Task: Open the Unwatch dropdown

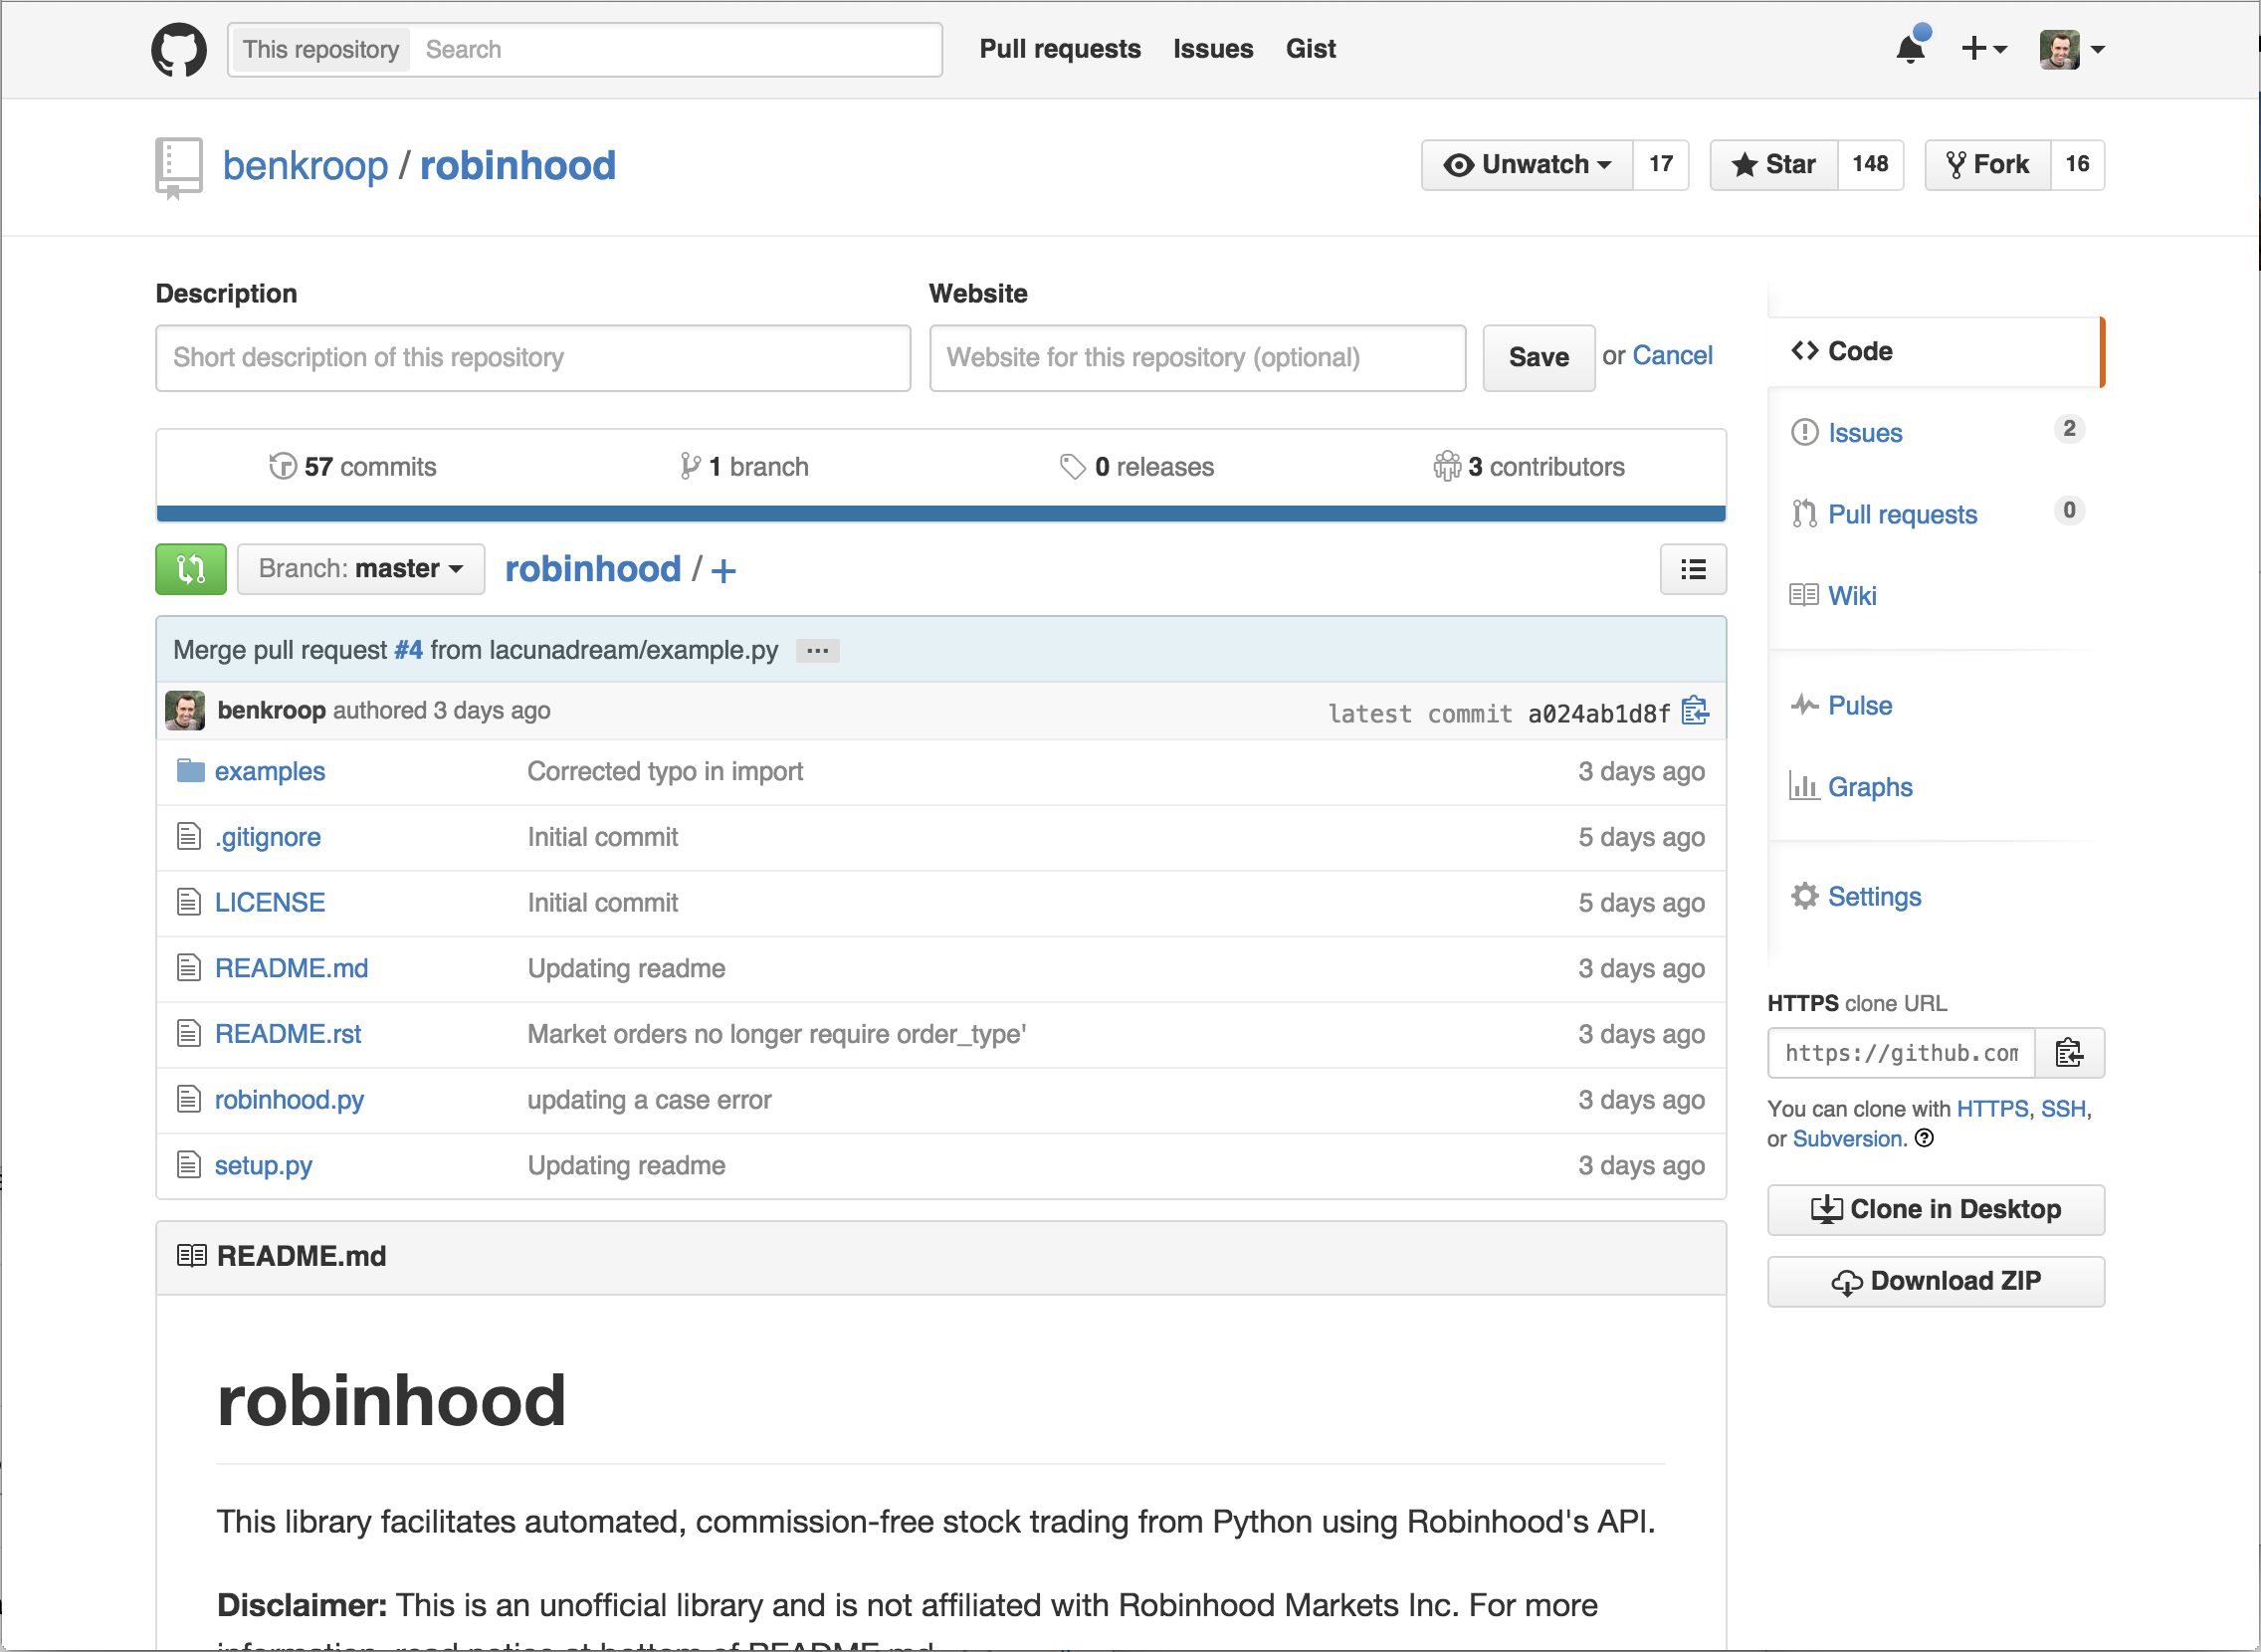Action: [x=1527, y=165]
